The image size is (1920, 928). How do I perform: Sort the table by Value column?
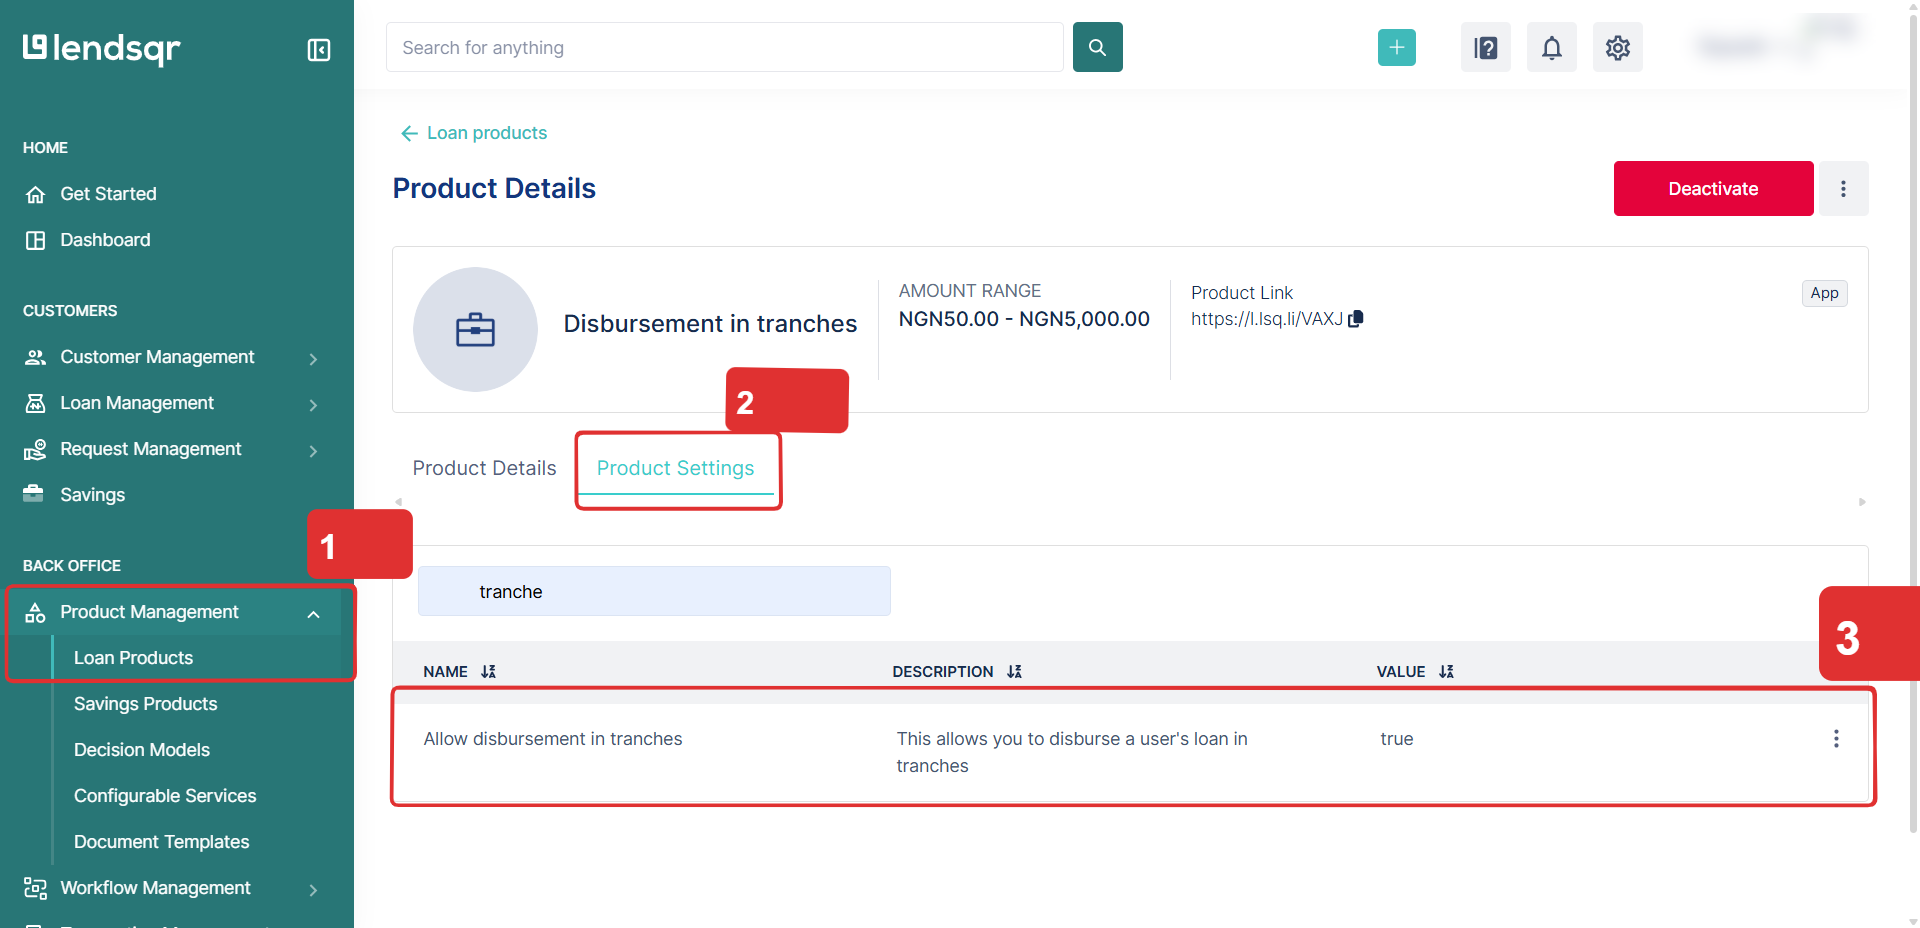pos(1446,672)
